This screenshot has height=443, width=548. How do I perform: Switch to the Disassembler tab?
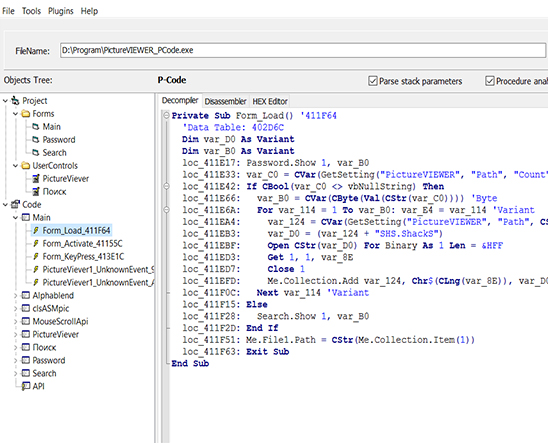(225, 101)
